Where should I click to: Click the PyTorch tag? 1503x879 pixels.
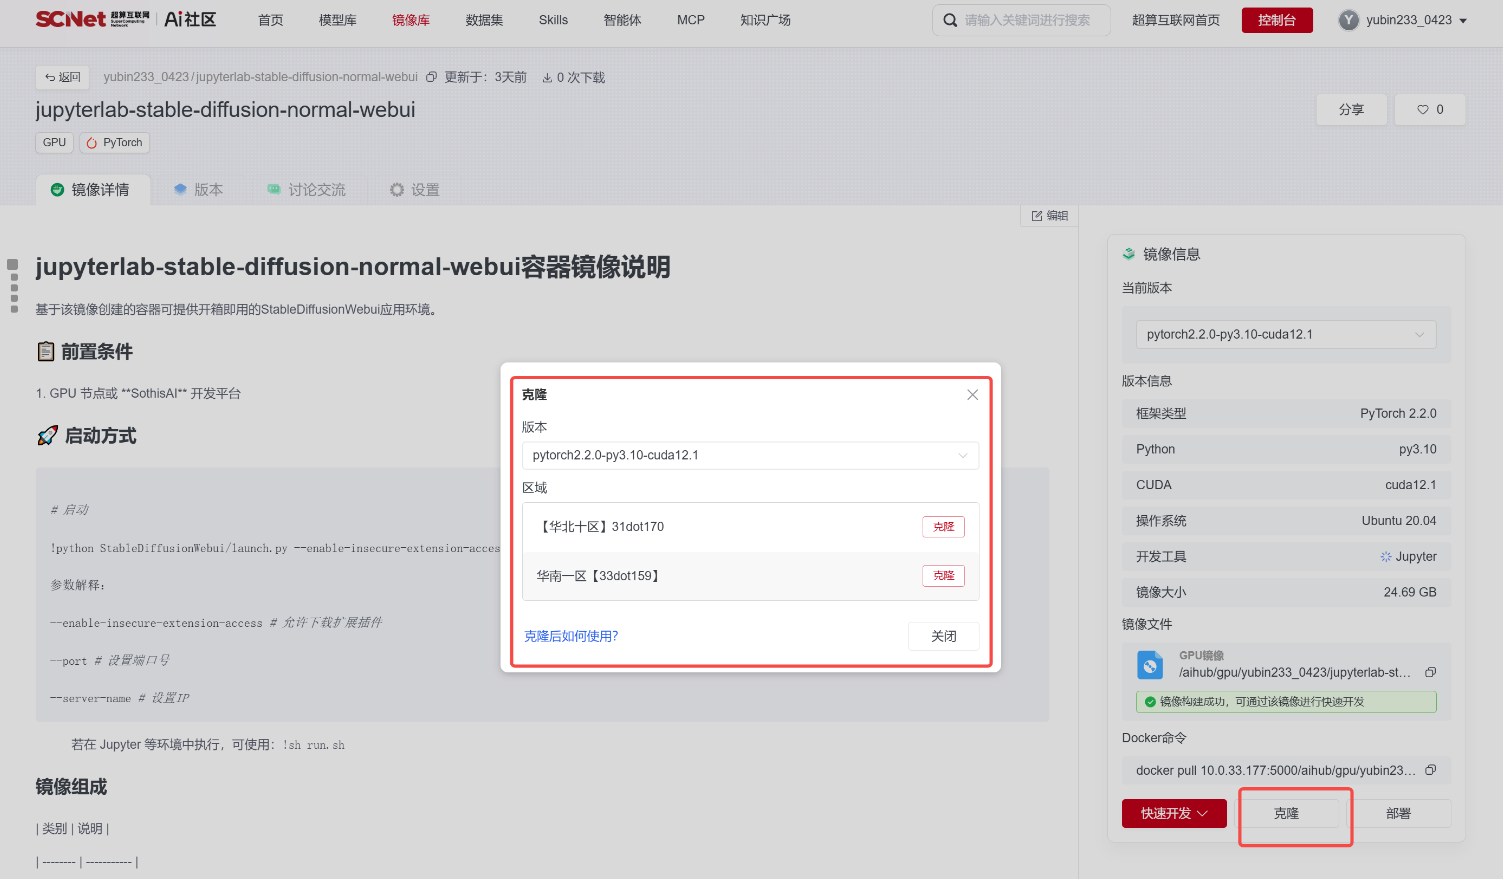coord(115,143)
